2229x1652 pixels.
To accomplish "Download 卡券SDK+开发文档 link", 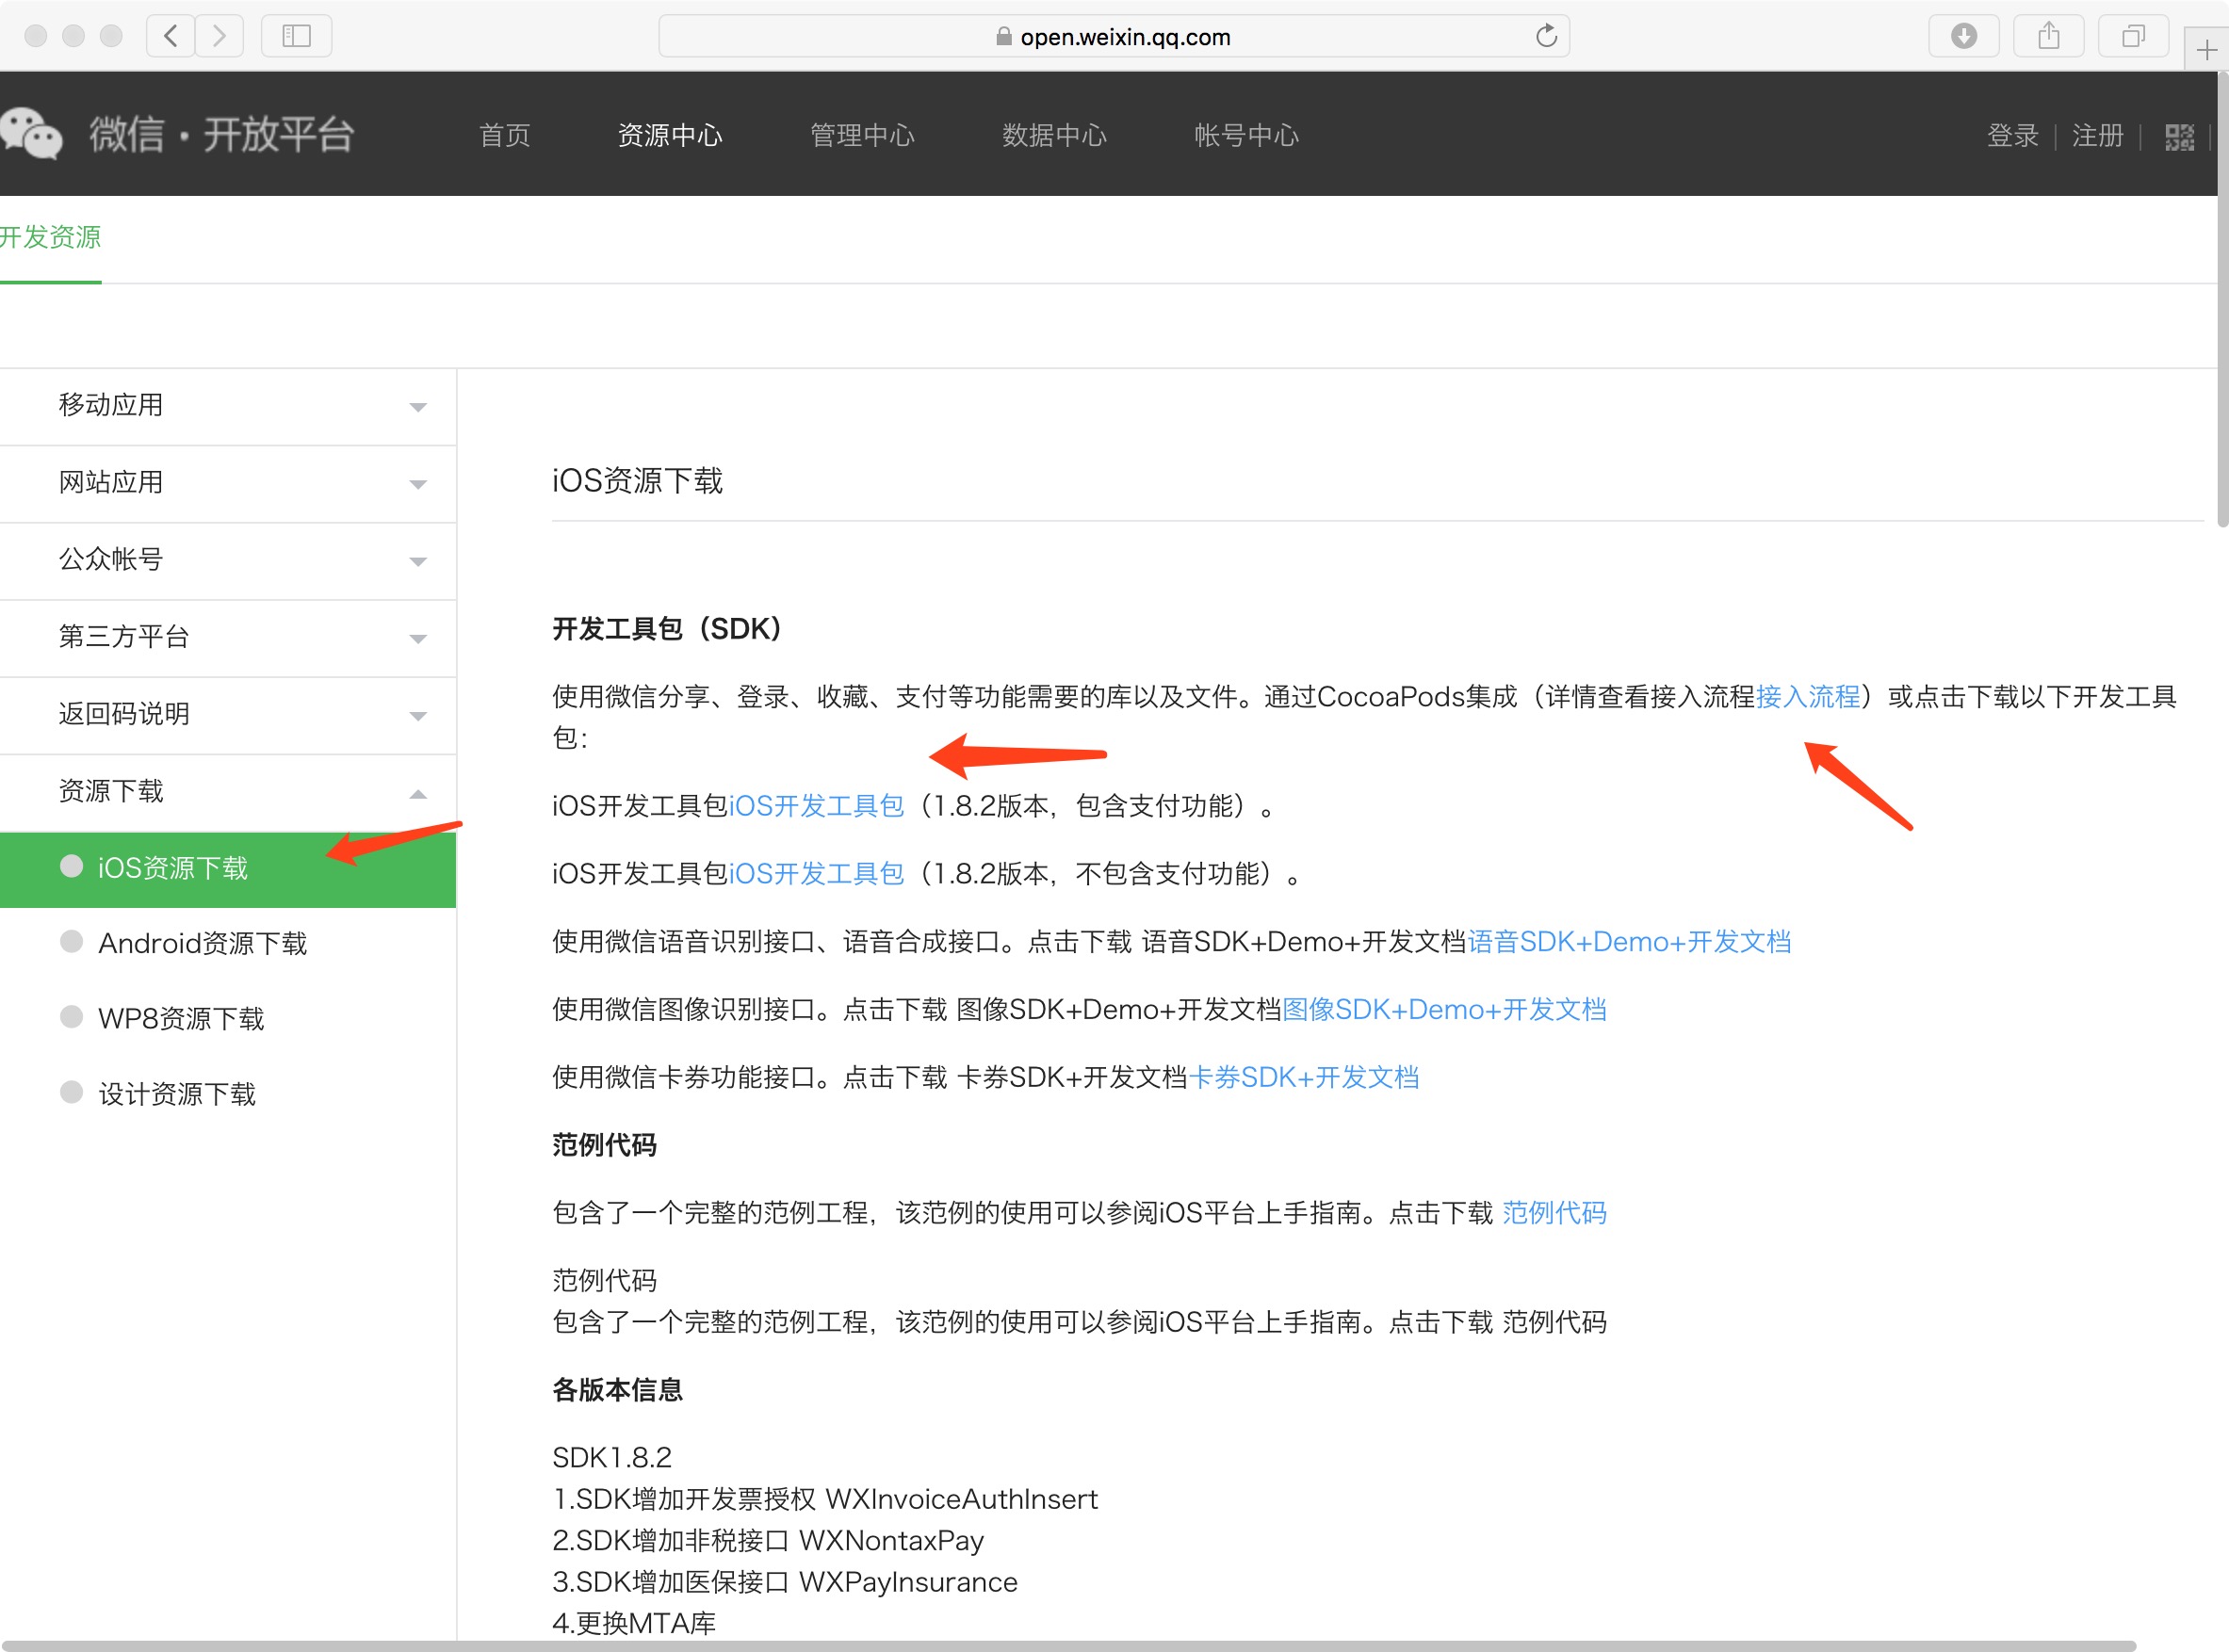I will click(1303, 1078).
